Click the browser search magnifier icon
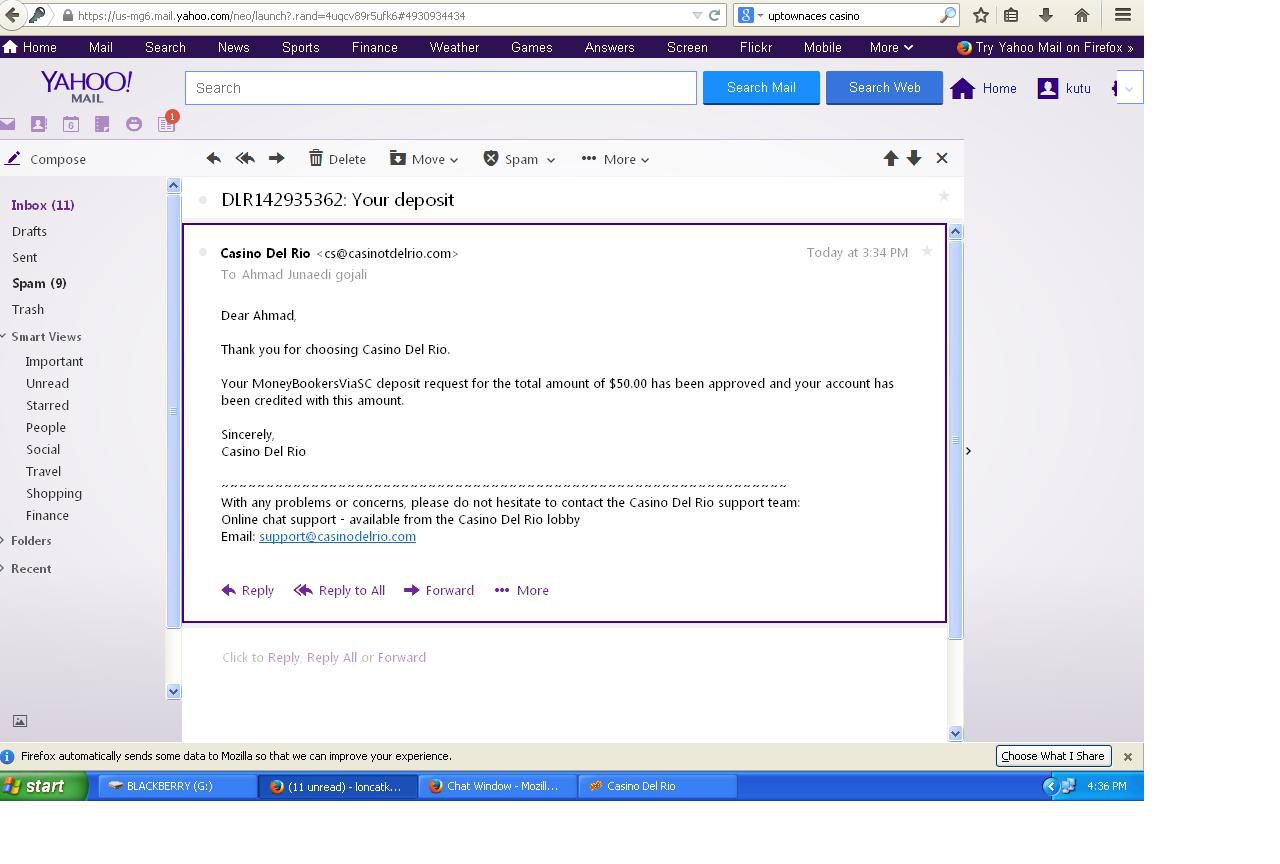 [x=947, y=15]
